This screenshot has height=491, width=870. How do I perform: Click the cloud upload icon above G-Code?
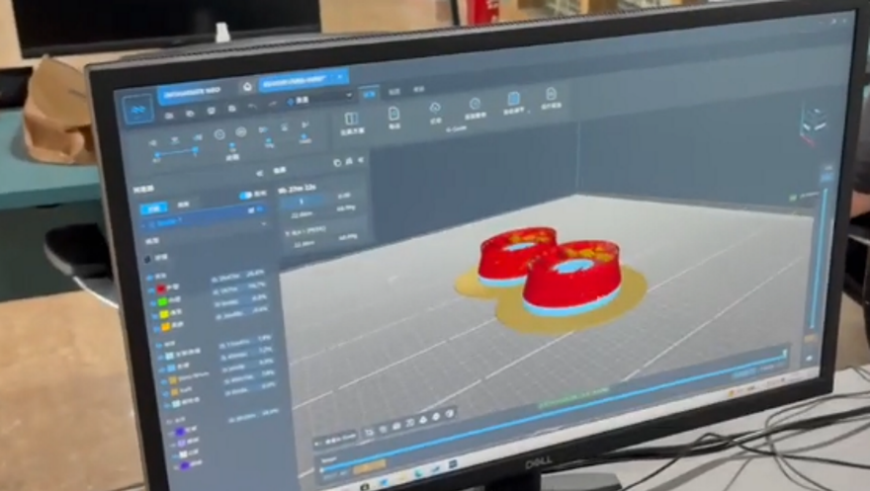point(435,108)
